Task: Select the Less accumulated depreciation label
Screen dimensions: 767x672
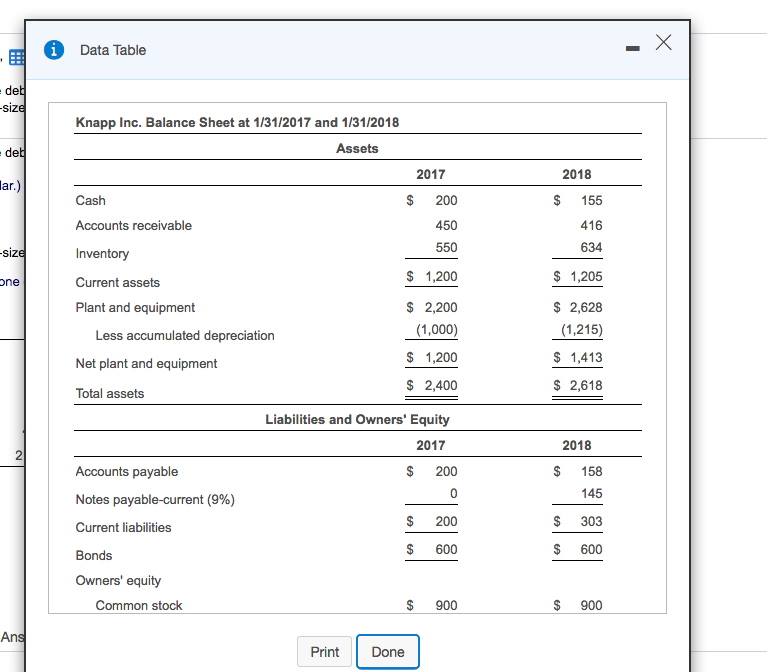Action: (x=185, y=335)
